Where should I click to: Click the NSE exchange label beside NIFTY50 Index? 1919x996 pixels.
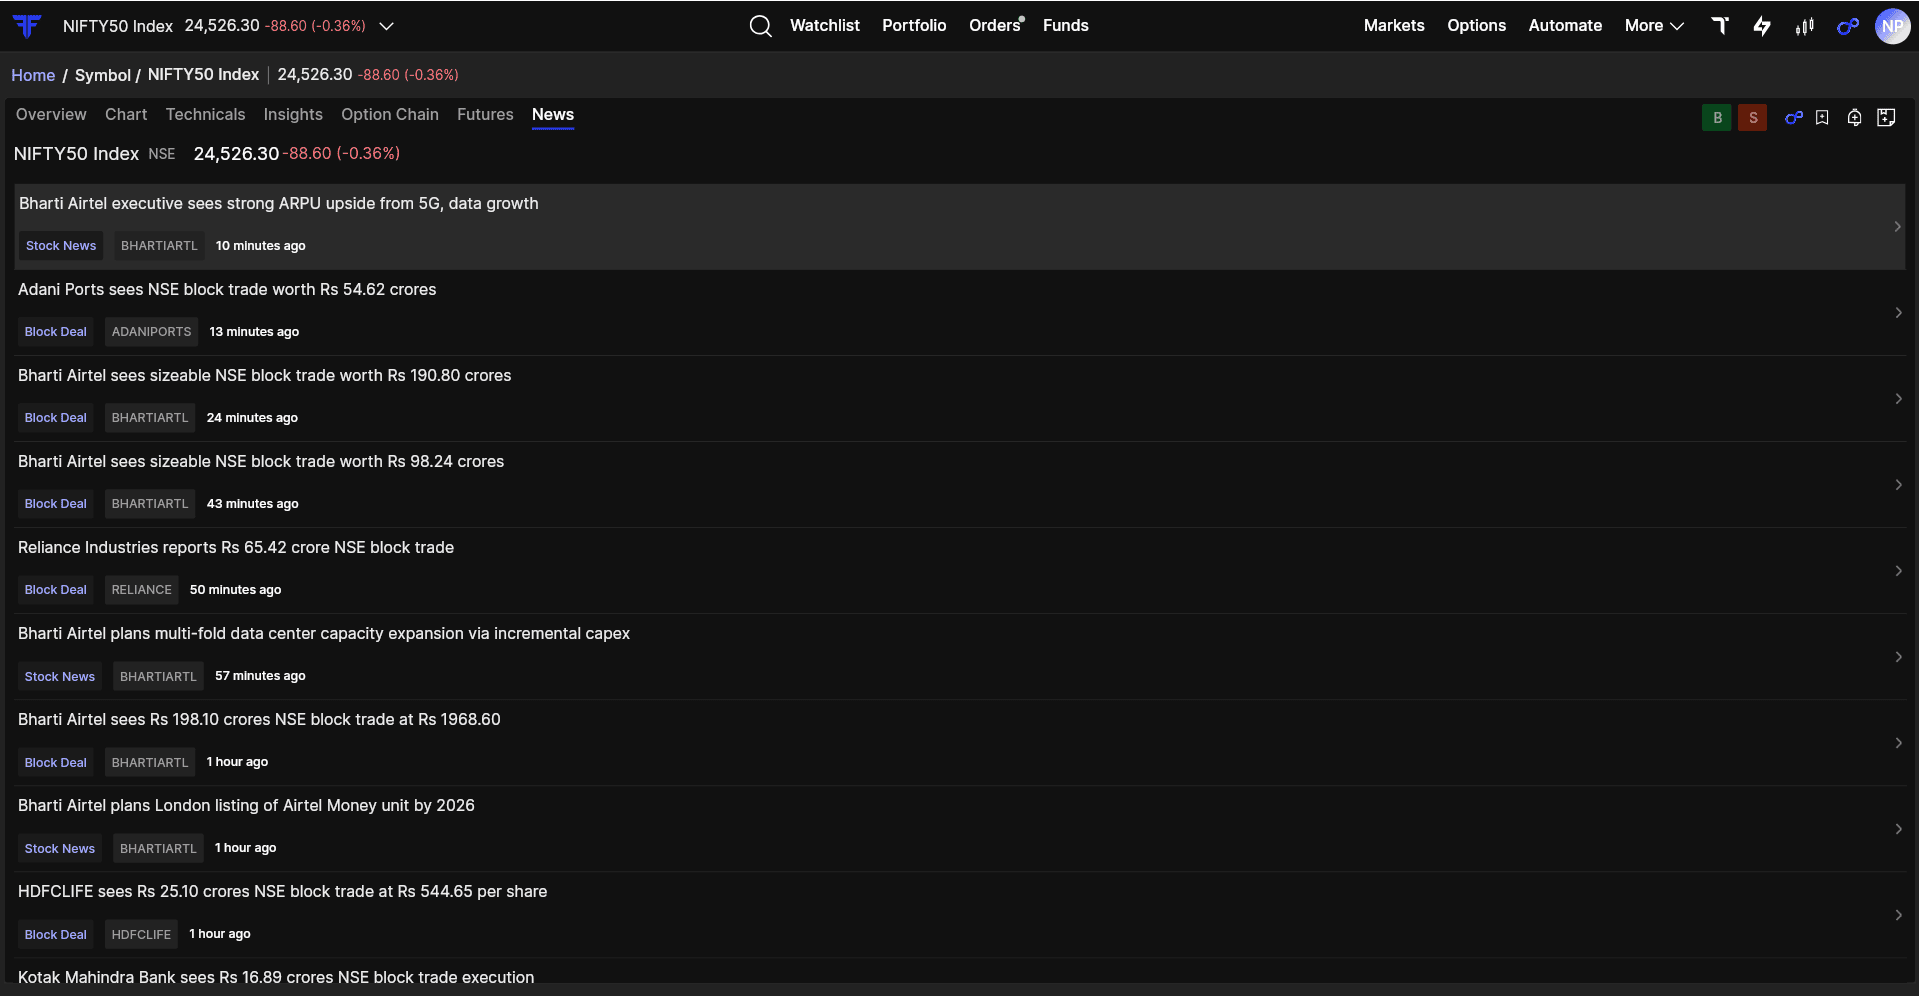pyautogui.click(x=162, y=154)
